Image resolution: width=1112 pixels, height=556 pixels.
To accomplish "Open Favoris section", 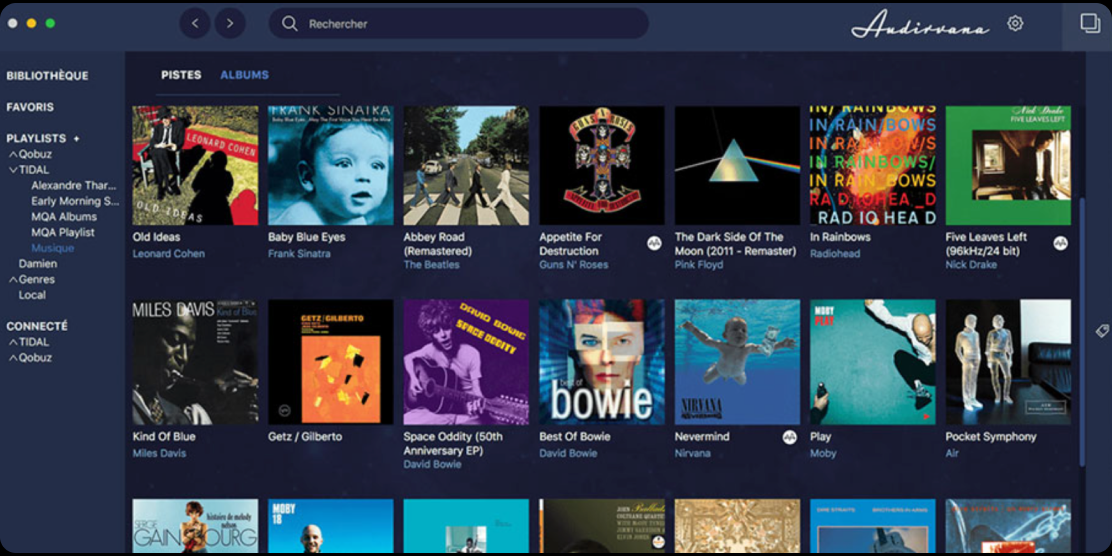I will pyautogui.click(x=30, y=107).
